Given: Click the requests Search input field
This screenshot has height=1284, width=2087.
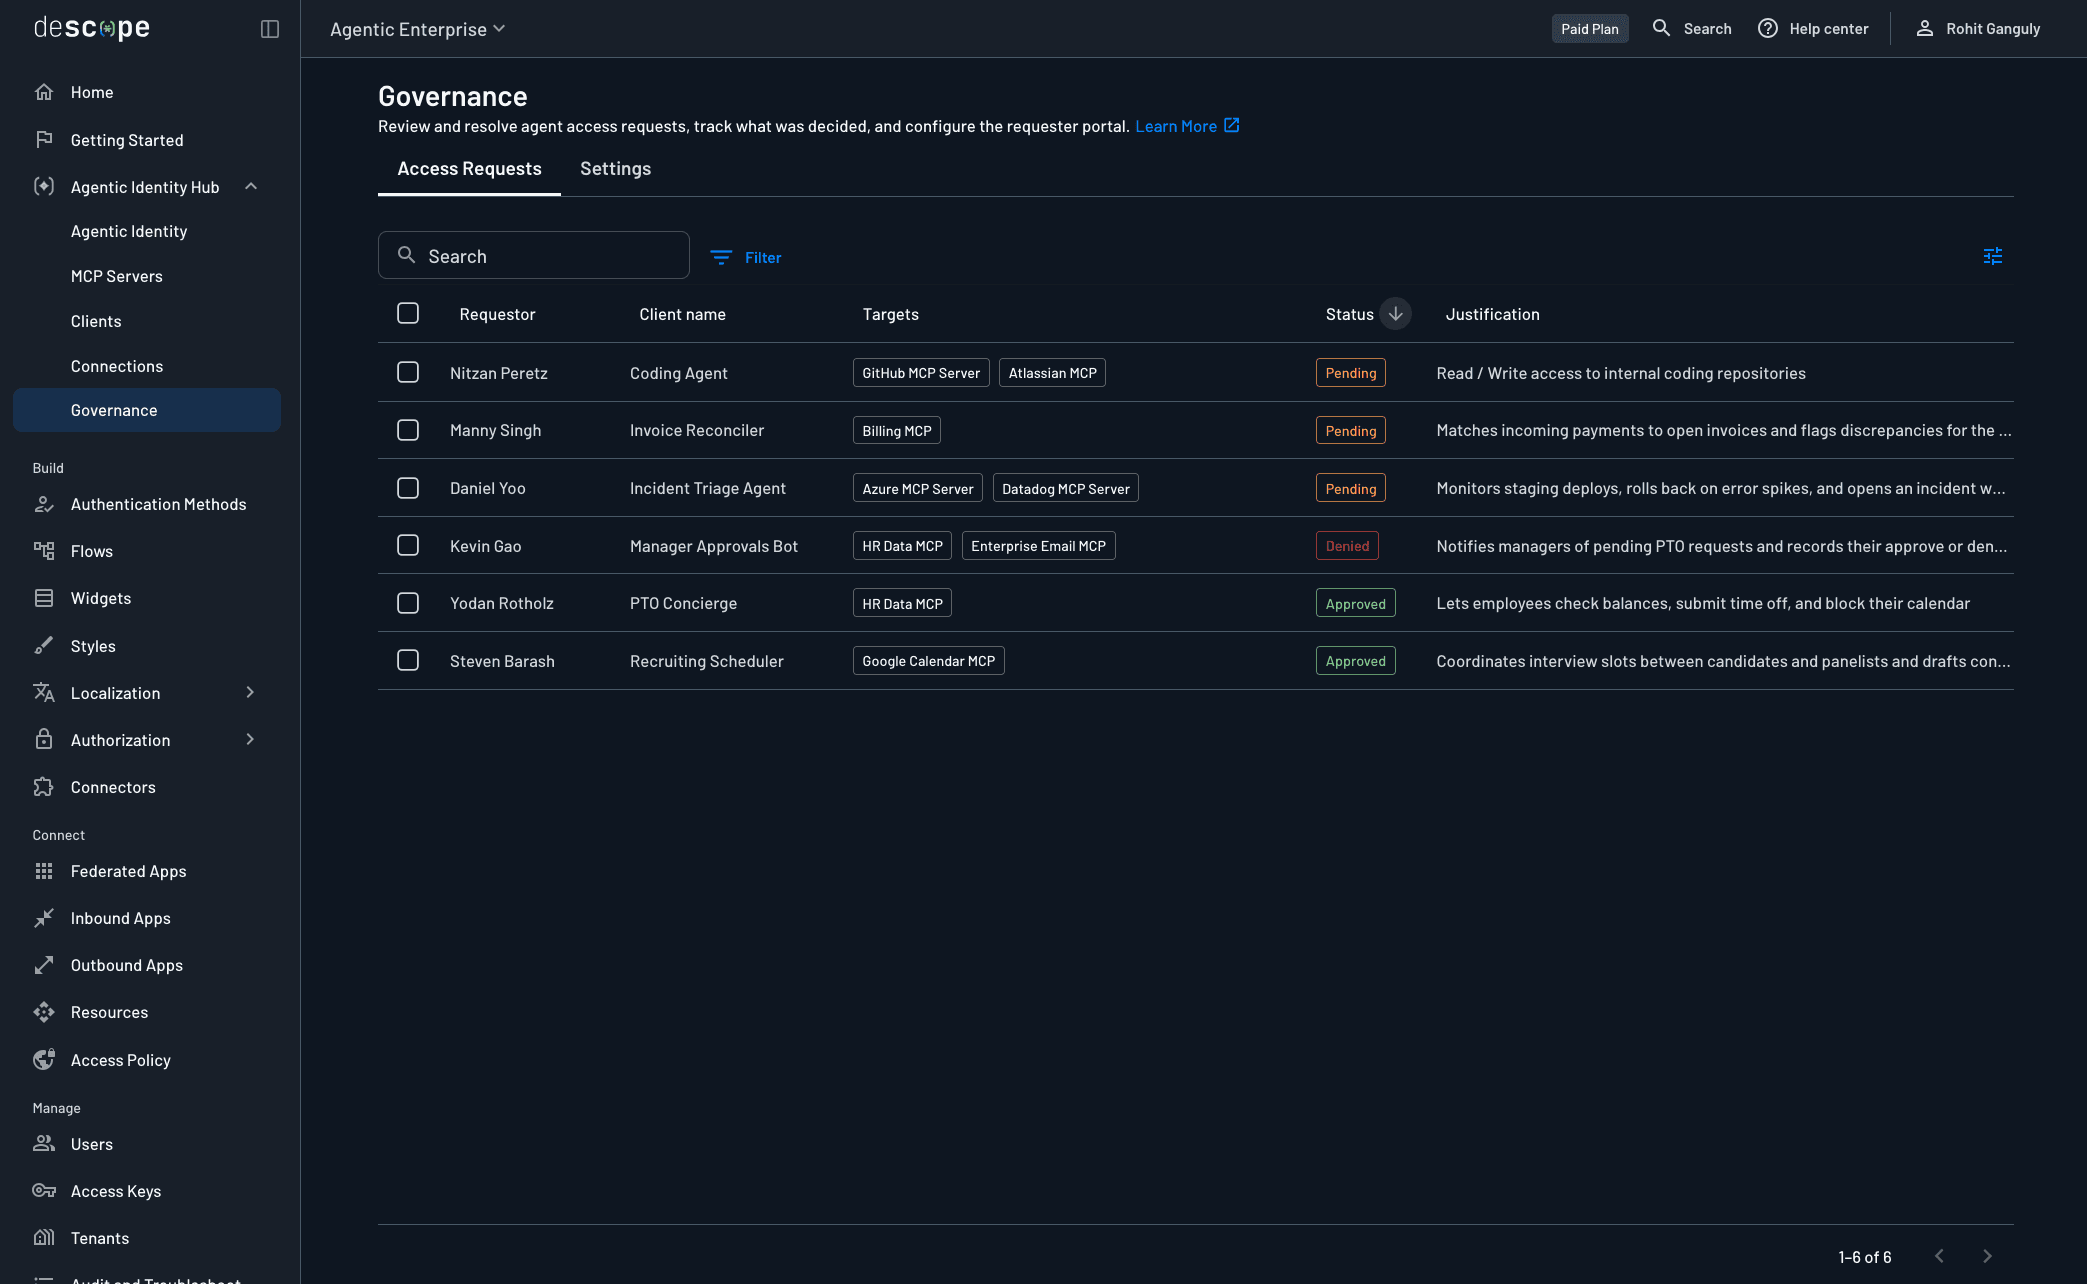Looking at the screenshot, I should point(534,256).
